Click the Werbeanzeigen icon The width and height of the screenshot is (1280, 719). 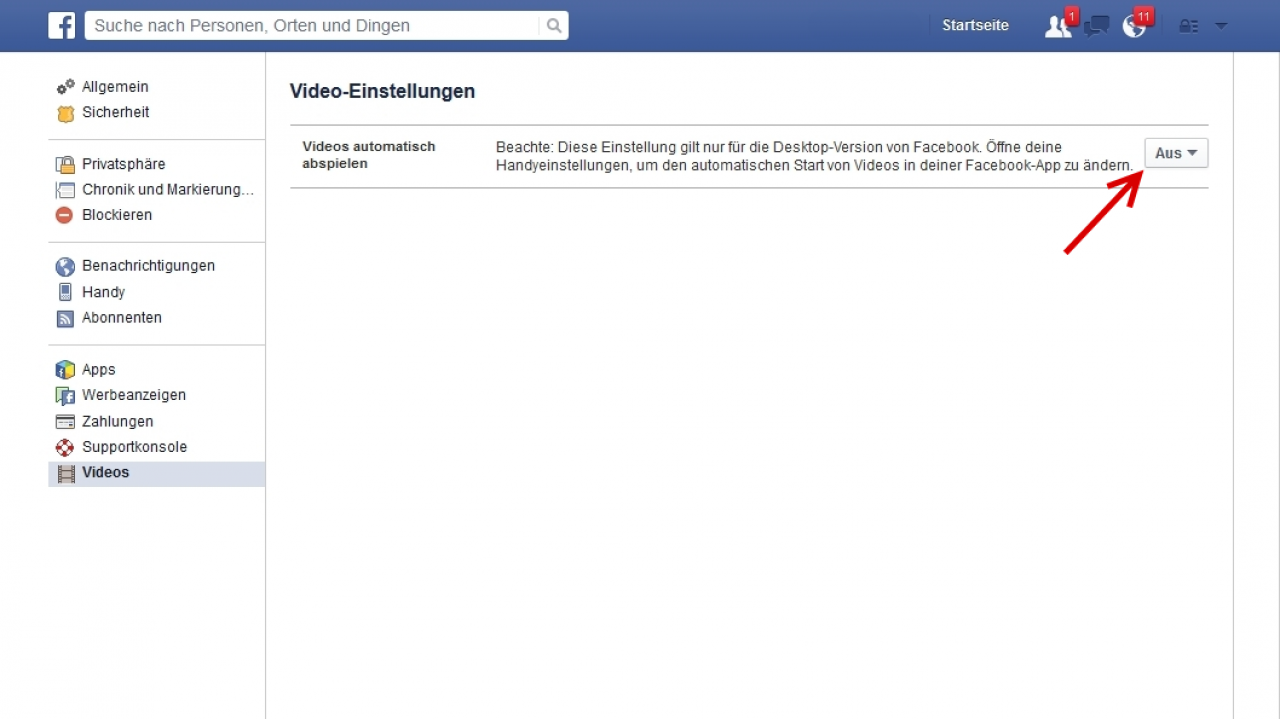(65, 395)
